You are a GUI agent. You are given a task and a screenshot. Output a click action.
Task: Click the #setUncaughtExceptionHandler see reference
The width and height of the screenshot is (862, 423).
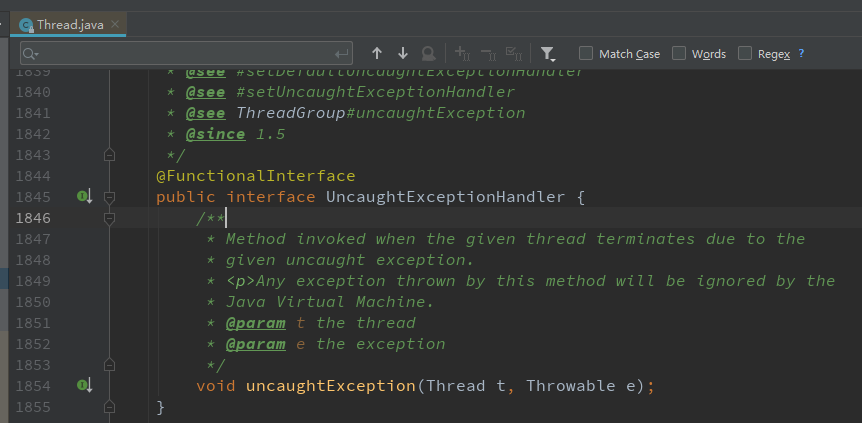pos(375,92)
